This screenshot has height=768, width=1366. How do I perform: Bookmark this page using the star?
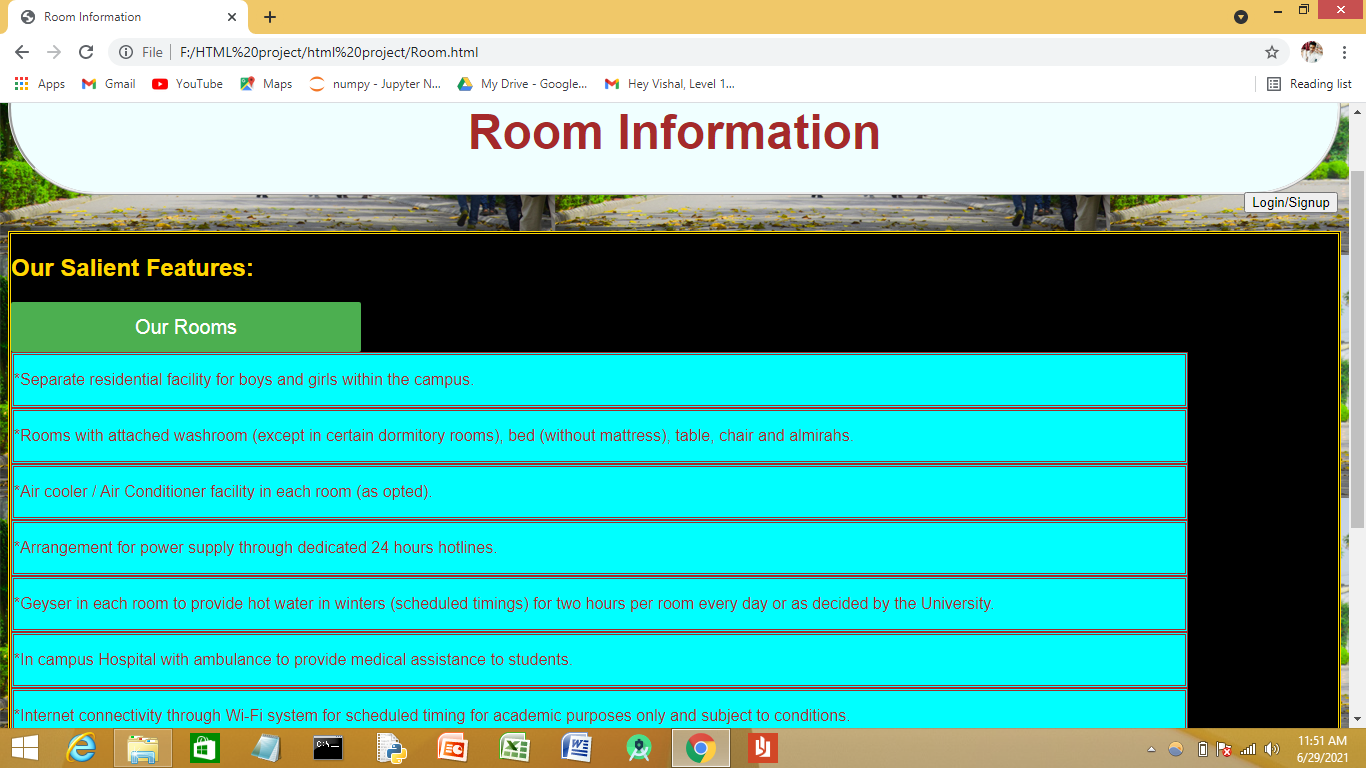pyautogui.click(x=1270, y=52)
